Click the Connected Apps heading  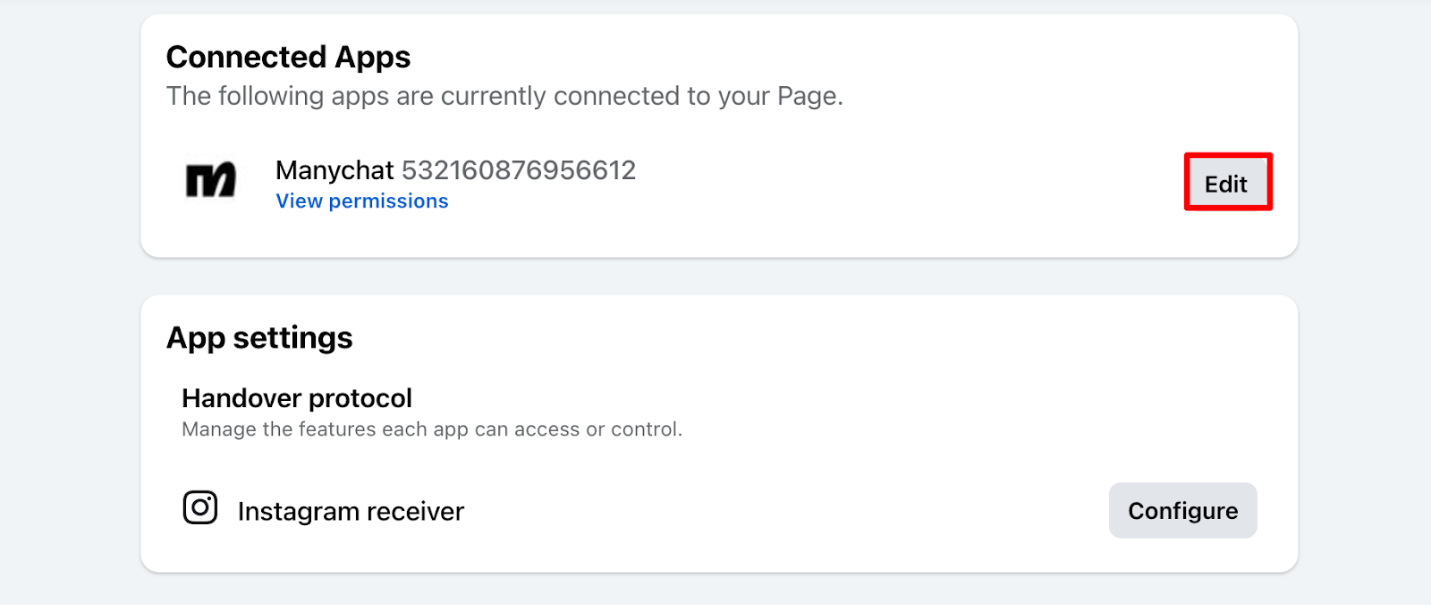[x=288, y=57]
